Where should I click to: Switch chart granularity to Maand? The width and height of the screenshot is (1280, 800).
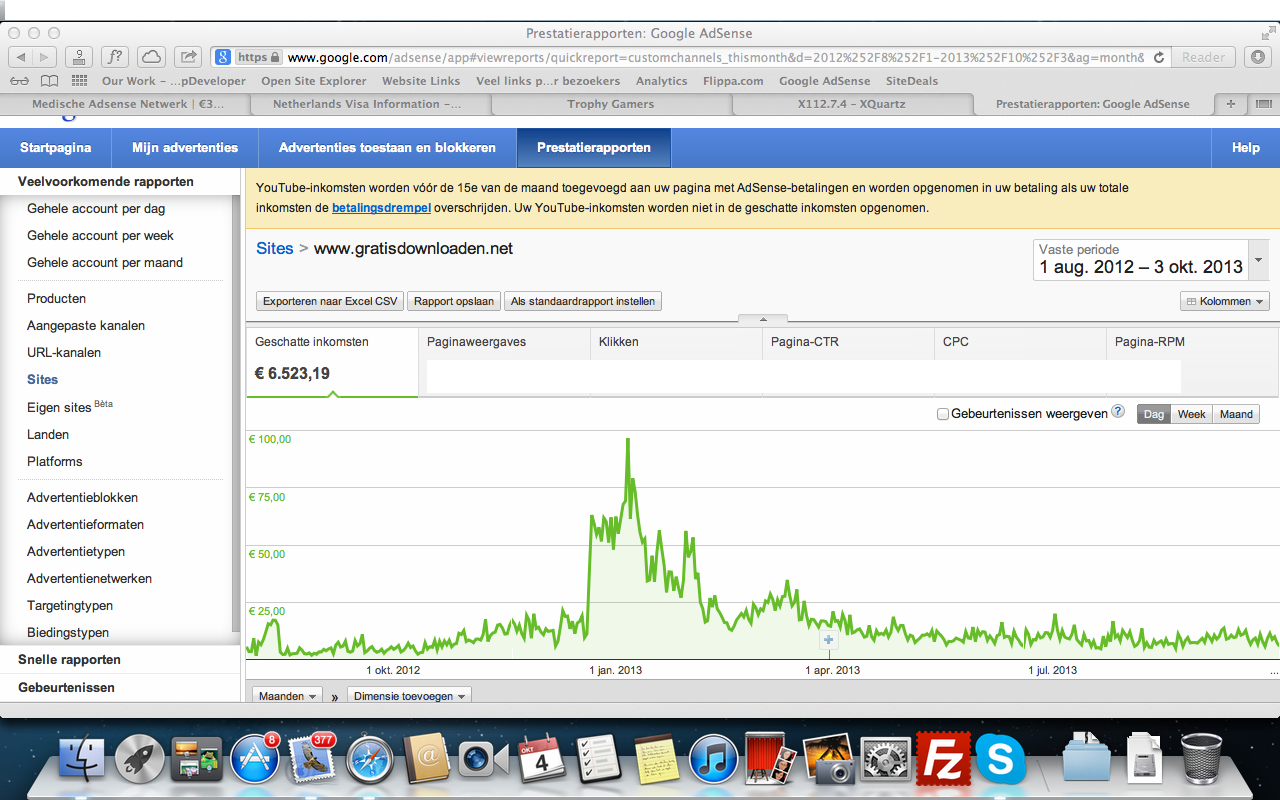pyautogui.click(x=1236, y=414)
